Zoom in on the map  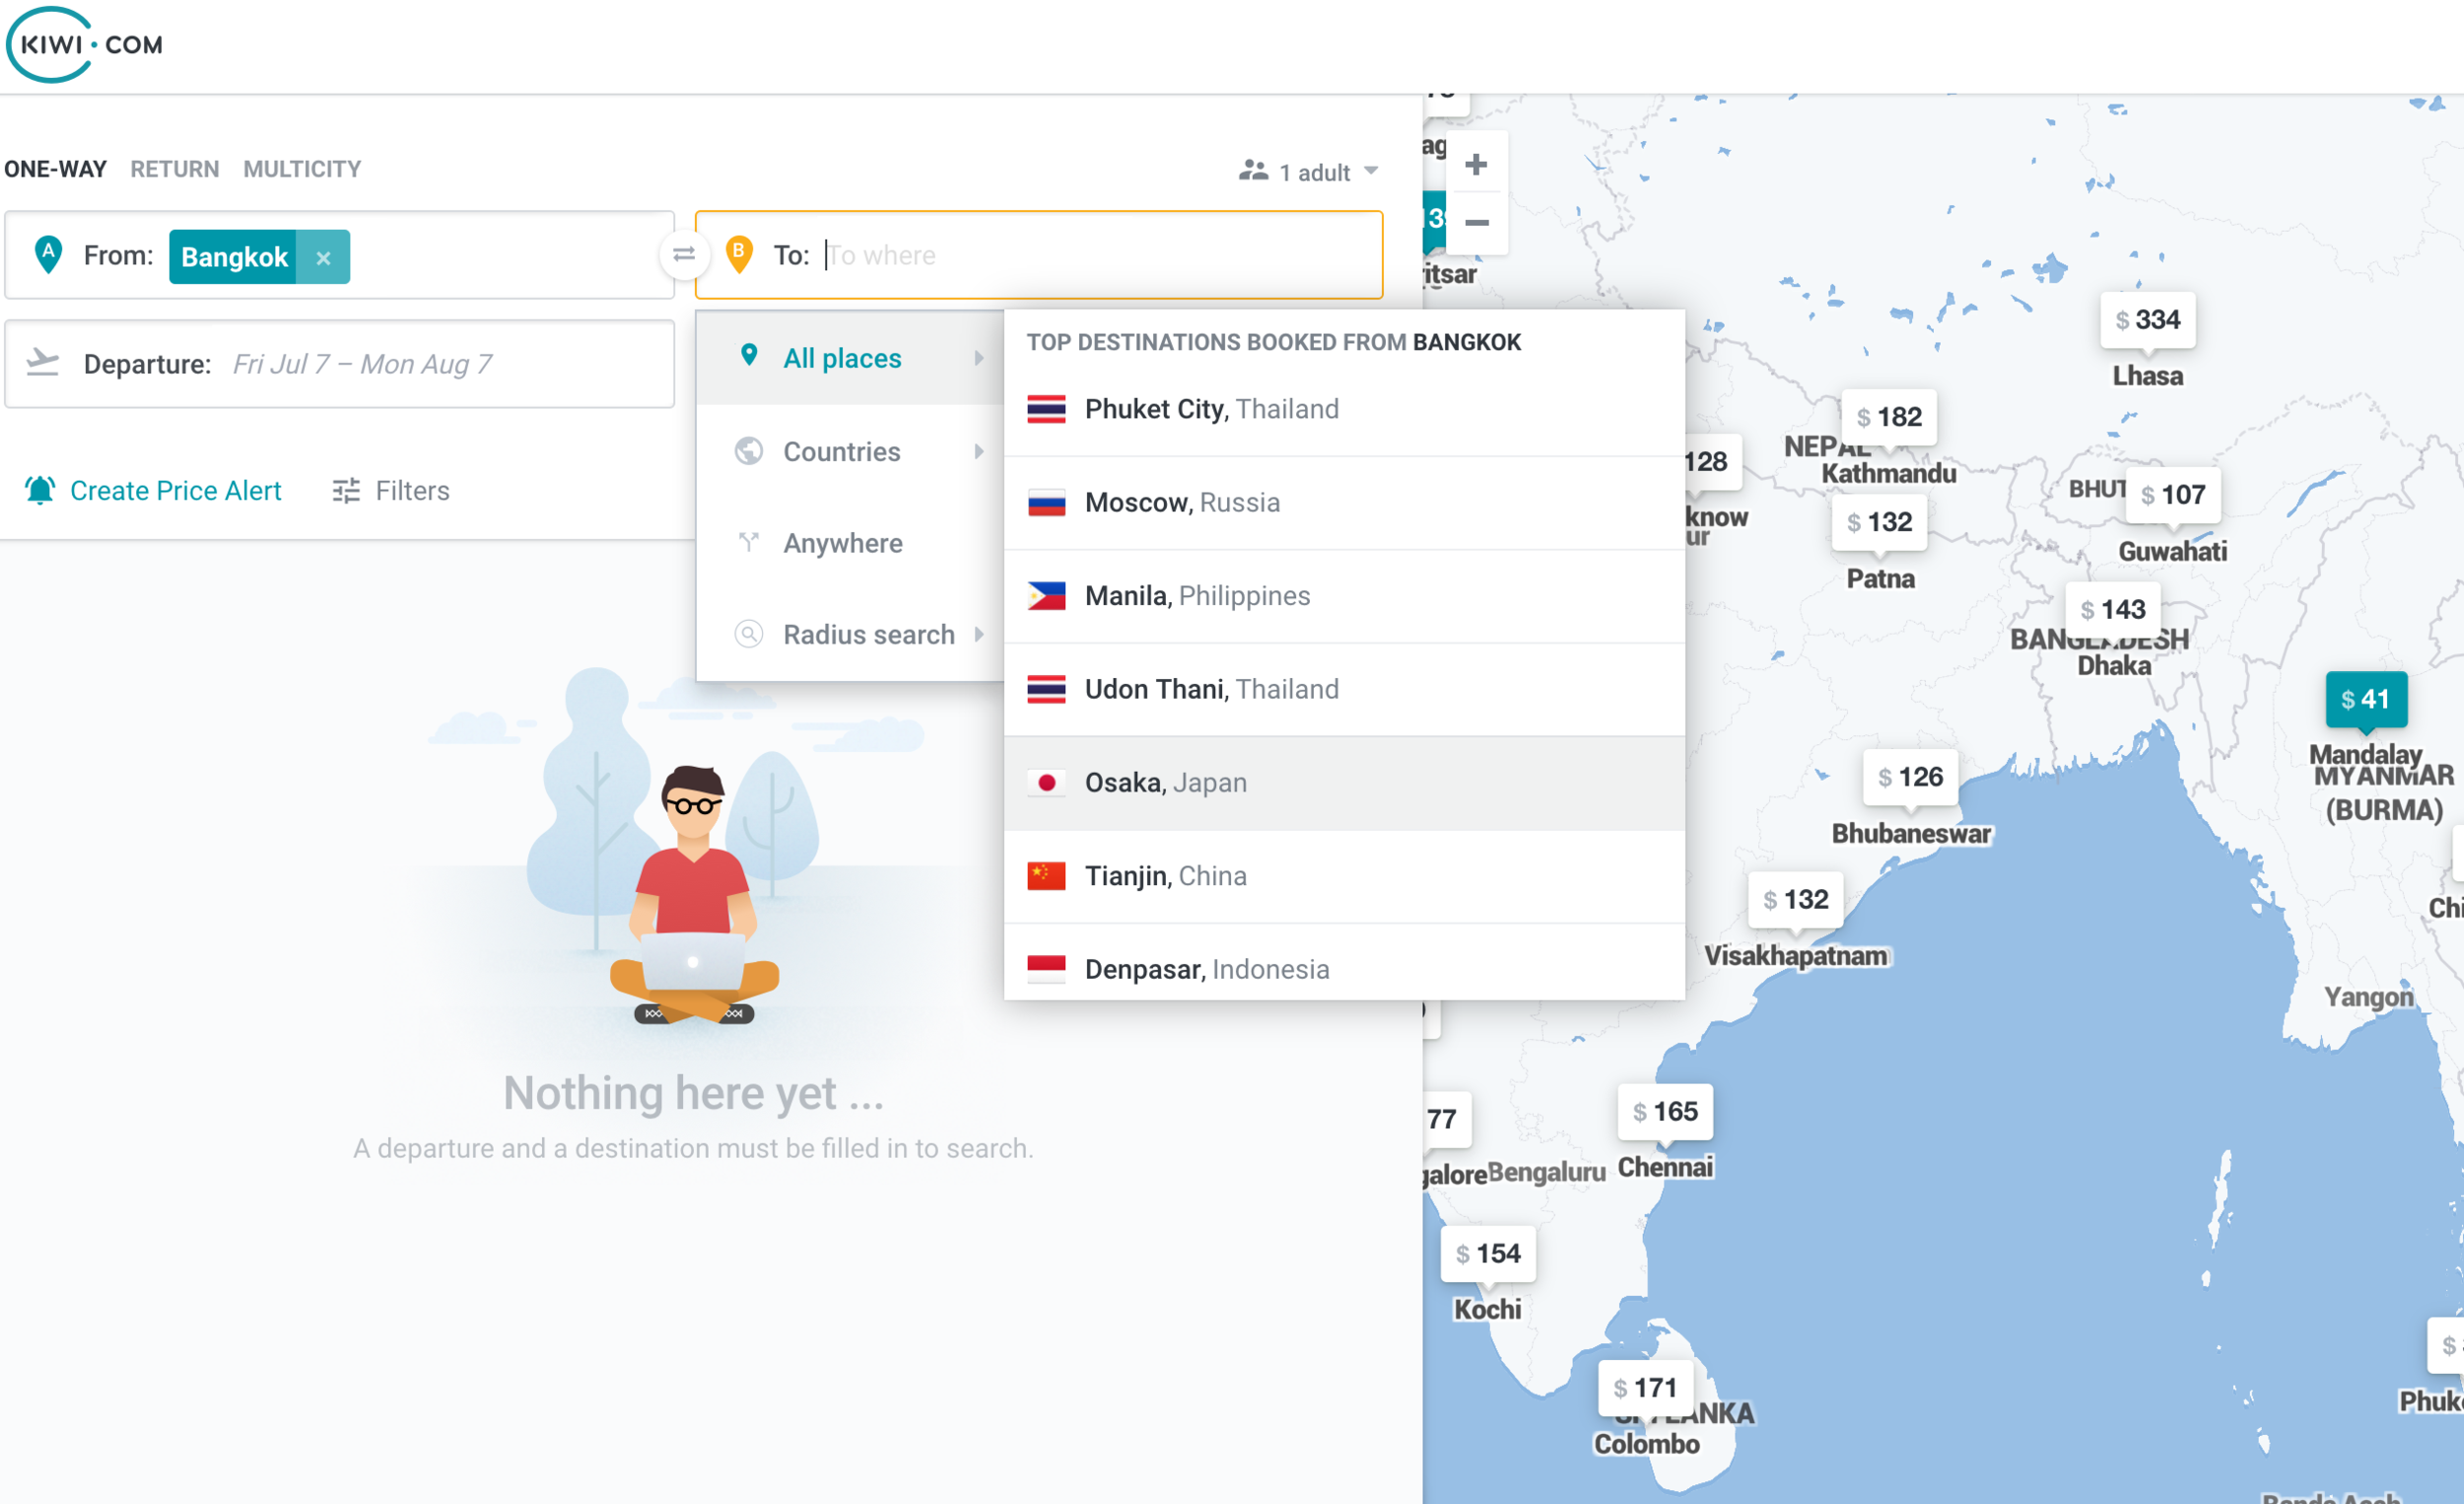(1476, 164)
